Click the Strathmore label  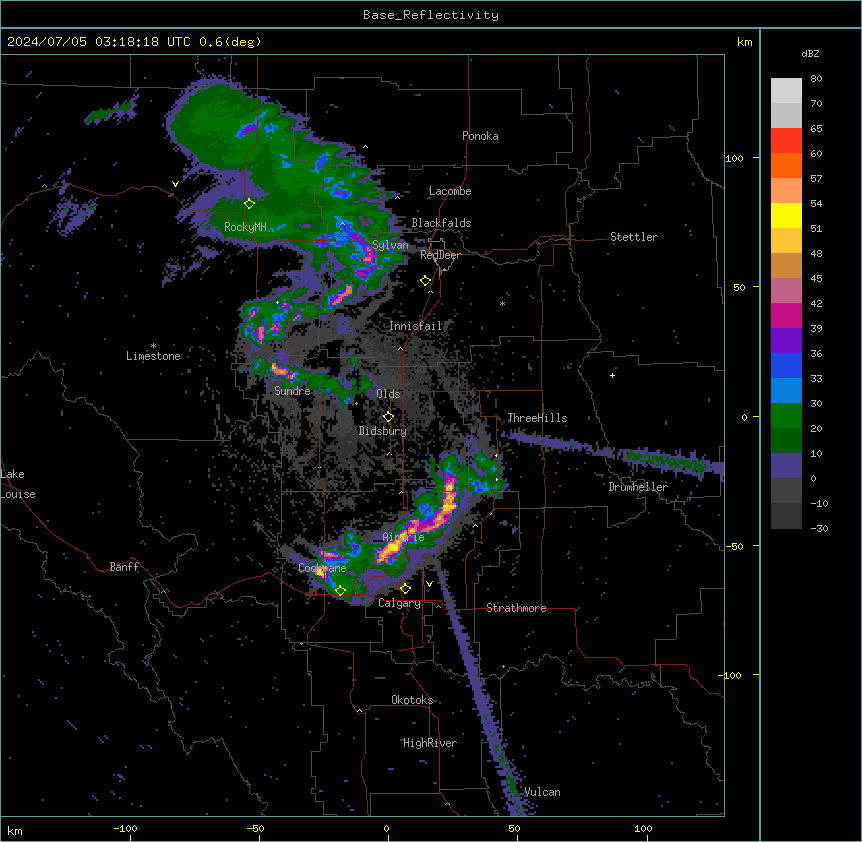[516, 608]
